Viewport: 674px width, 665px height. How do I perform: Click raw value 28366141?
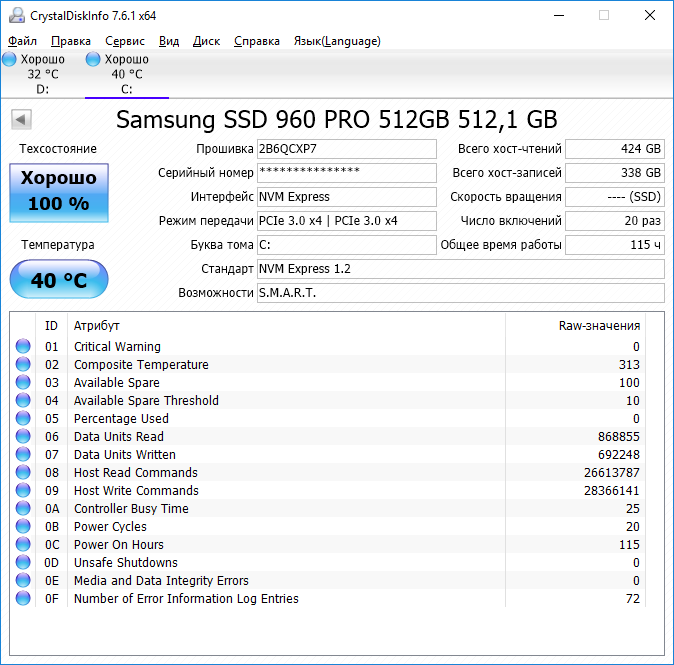pyautogui.click(x=612, y=490)
